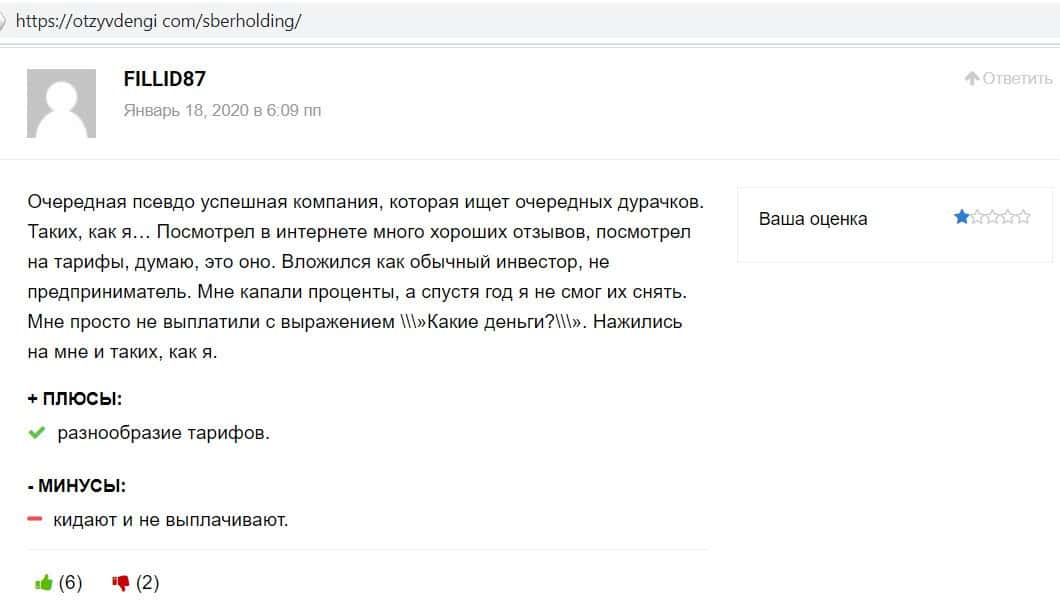Click the МИНУСЫ section heading
Screen dimensions: 1060x611
tap(76, 486)
